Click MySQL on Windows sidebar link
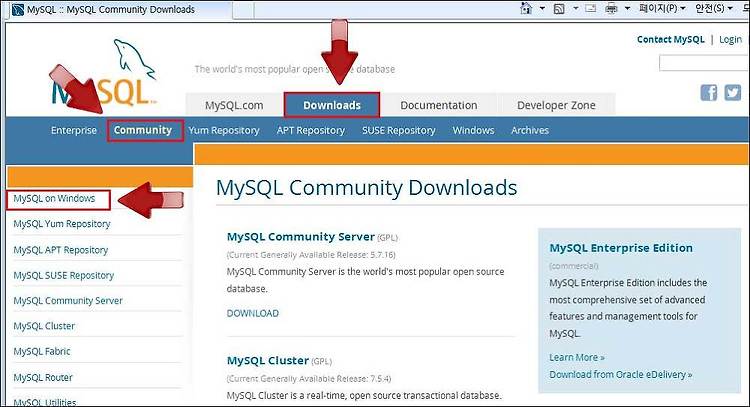This screenshot has height=407, width=750. 54,198
